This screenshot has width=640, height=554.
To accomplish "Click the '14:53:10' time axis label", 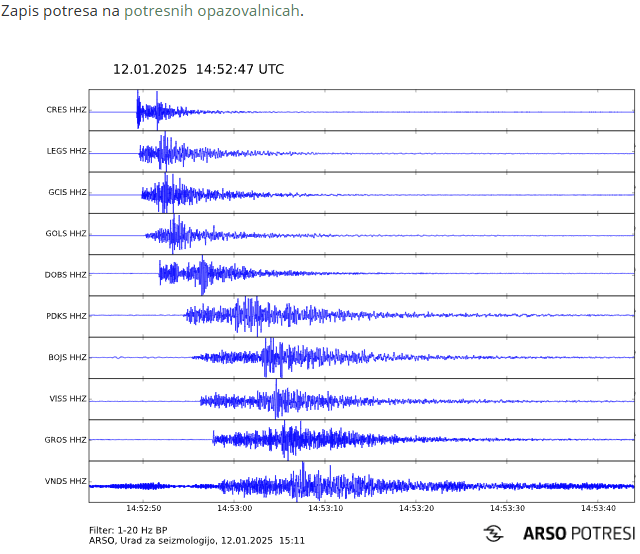I will tap(325, 508).
